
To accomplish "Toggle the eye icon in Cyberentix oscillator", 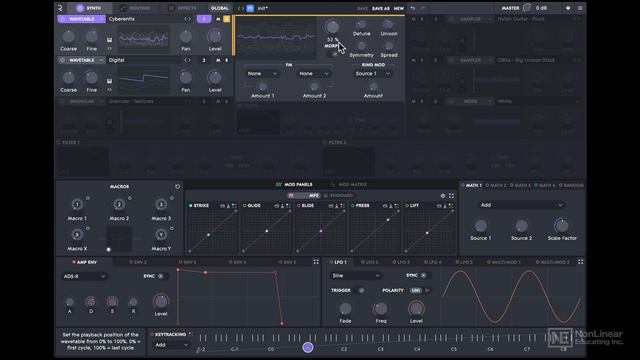I will tap(109, 49).
